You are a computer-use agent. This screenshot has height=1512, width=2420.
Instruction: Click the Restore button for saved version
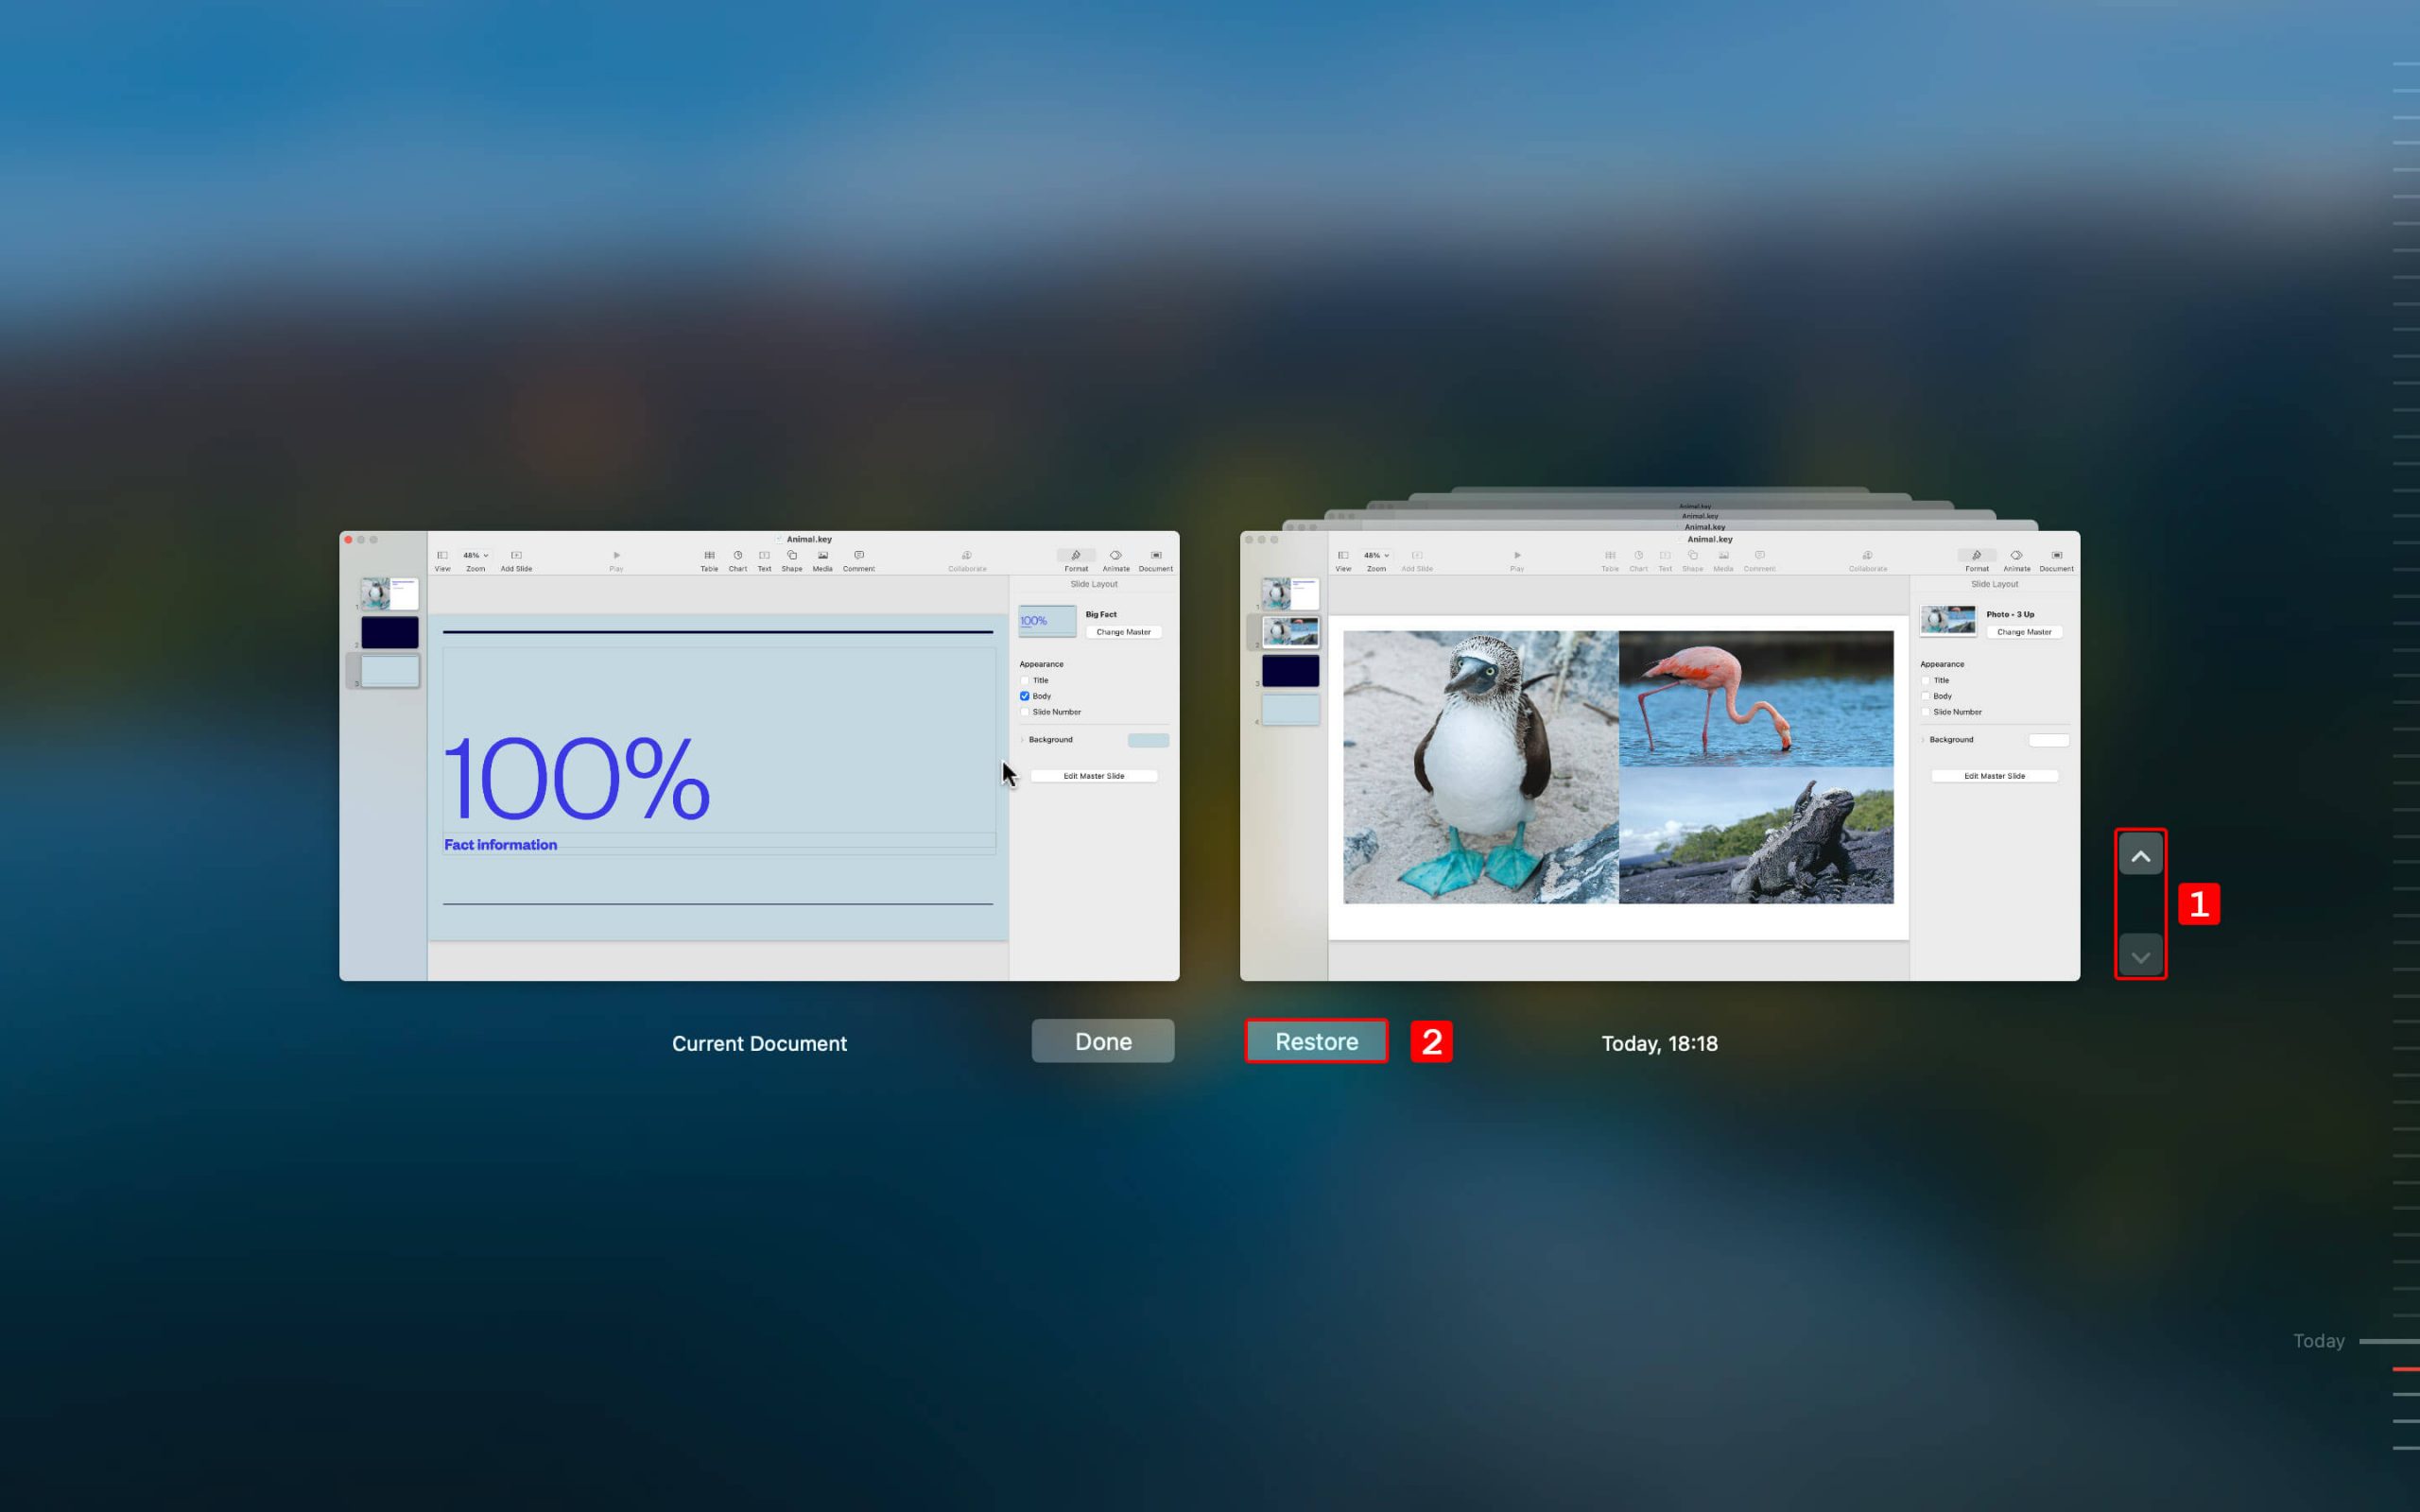[1316, 1039]
